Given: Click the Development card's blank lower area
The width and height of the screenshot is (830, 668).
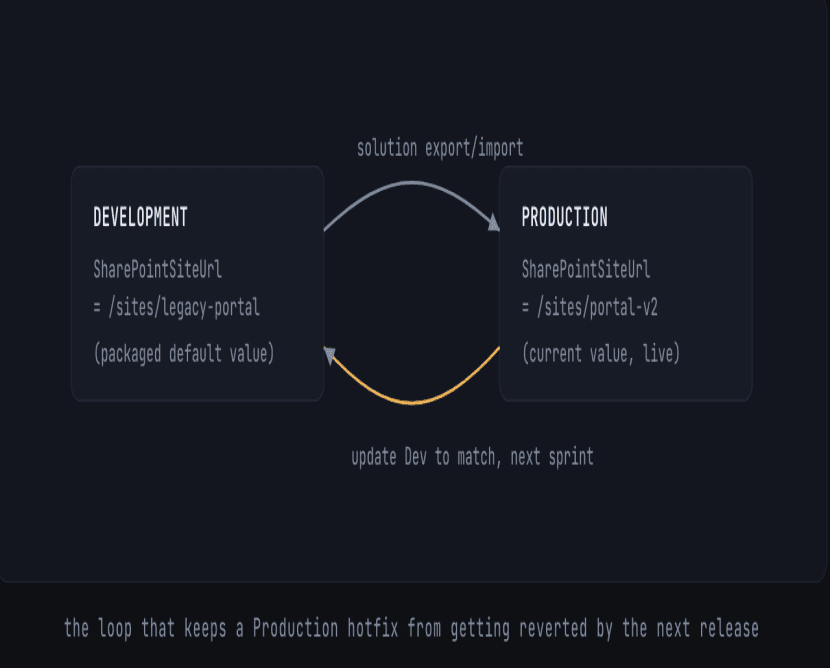Looking at the screenshot, I should click(x=197, y=384).
